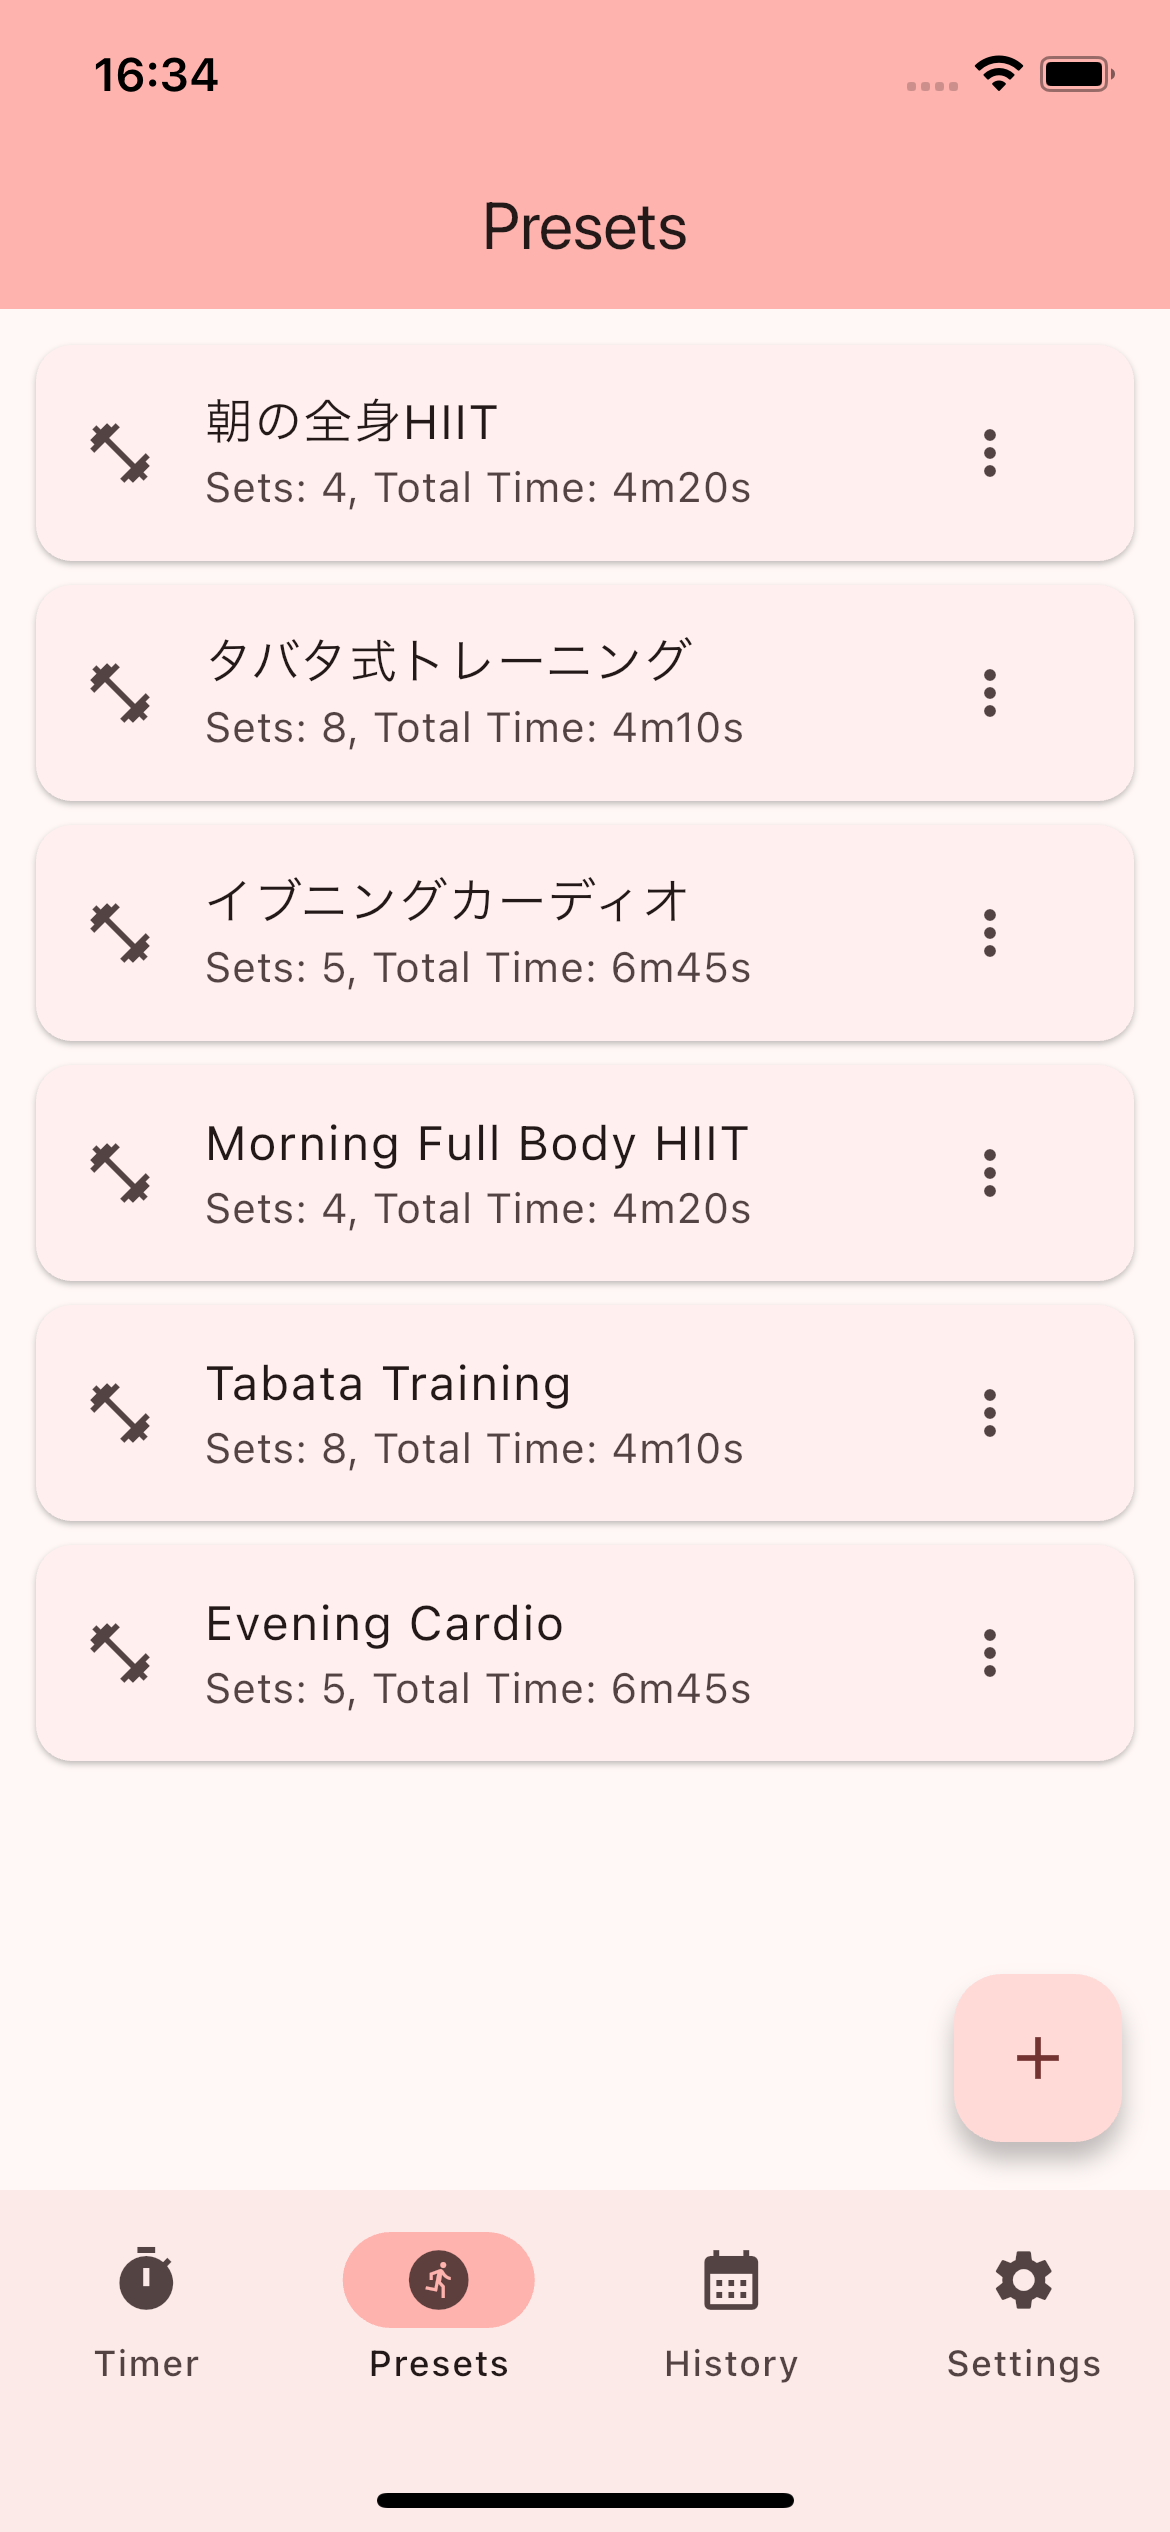Open the three-dot menu for タバタ式トレーニング

(990, 693)
